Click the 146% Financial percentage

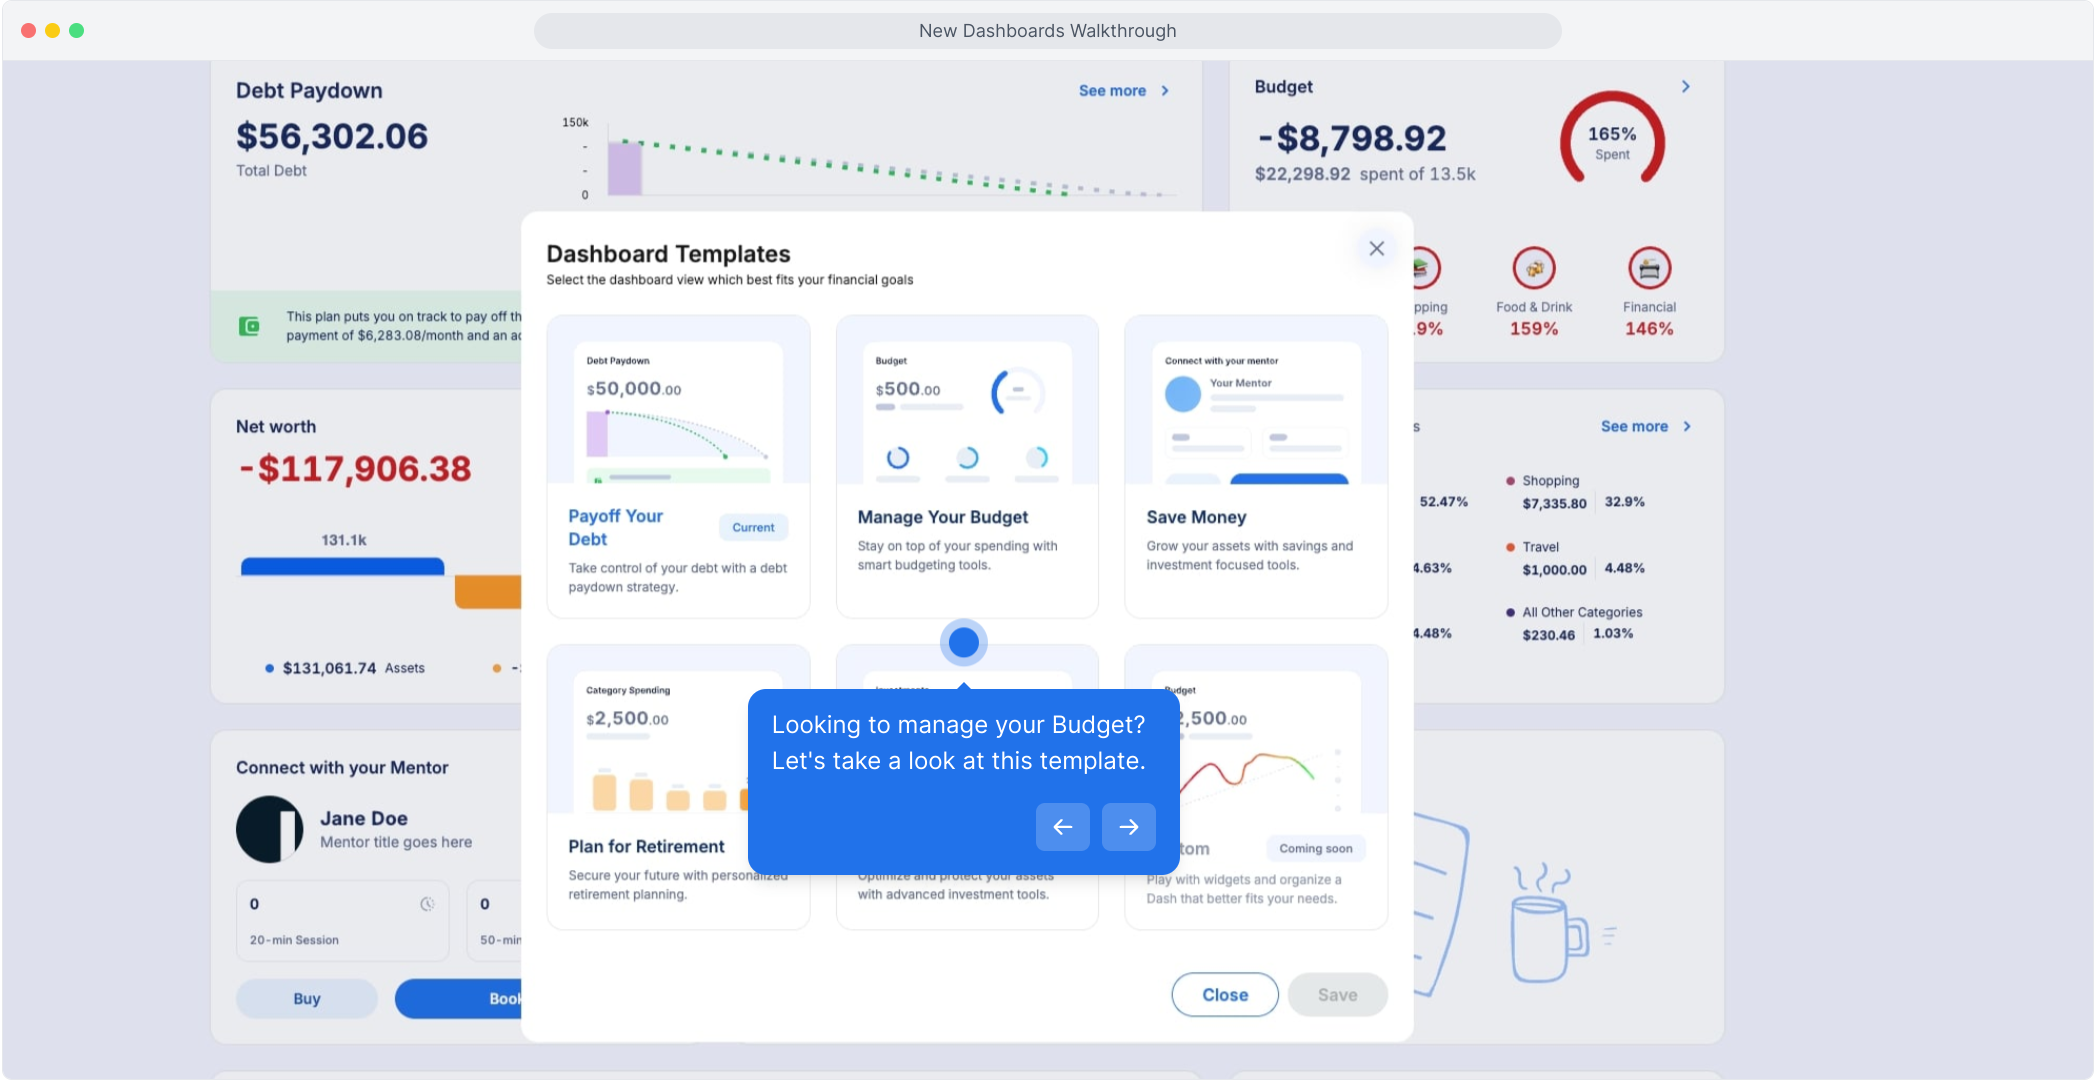point(1649,329)
